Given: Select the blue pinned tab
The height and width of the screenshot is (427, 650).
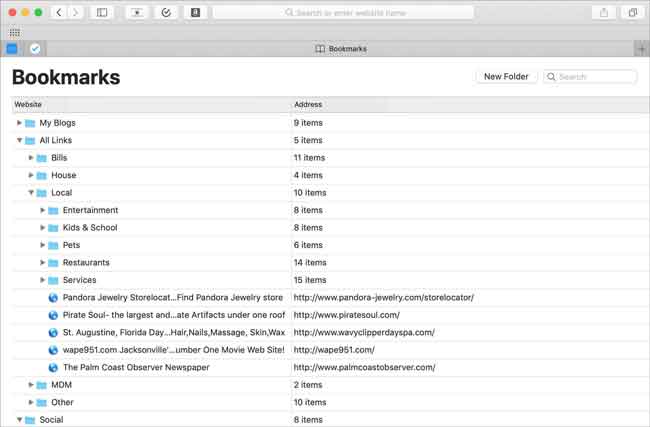Looking at the screenshot, I should pyautogui.click(x=12, y=49).
